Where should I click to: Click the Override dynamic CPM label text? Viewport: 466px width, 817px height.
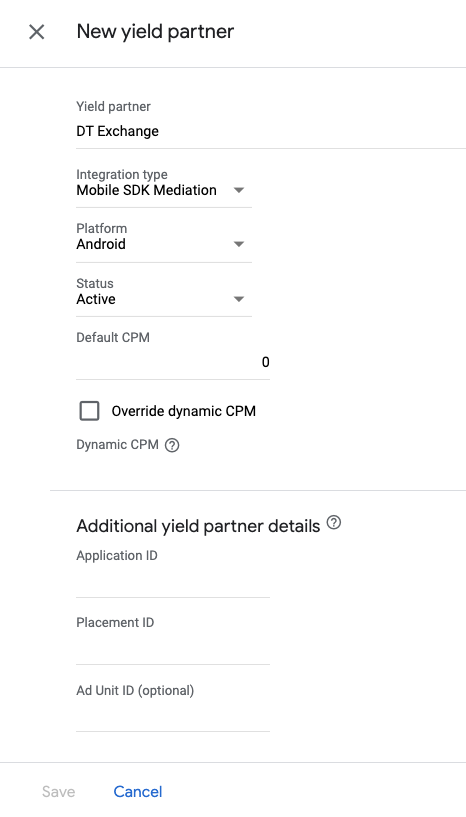[x=183, y=411]
